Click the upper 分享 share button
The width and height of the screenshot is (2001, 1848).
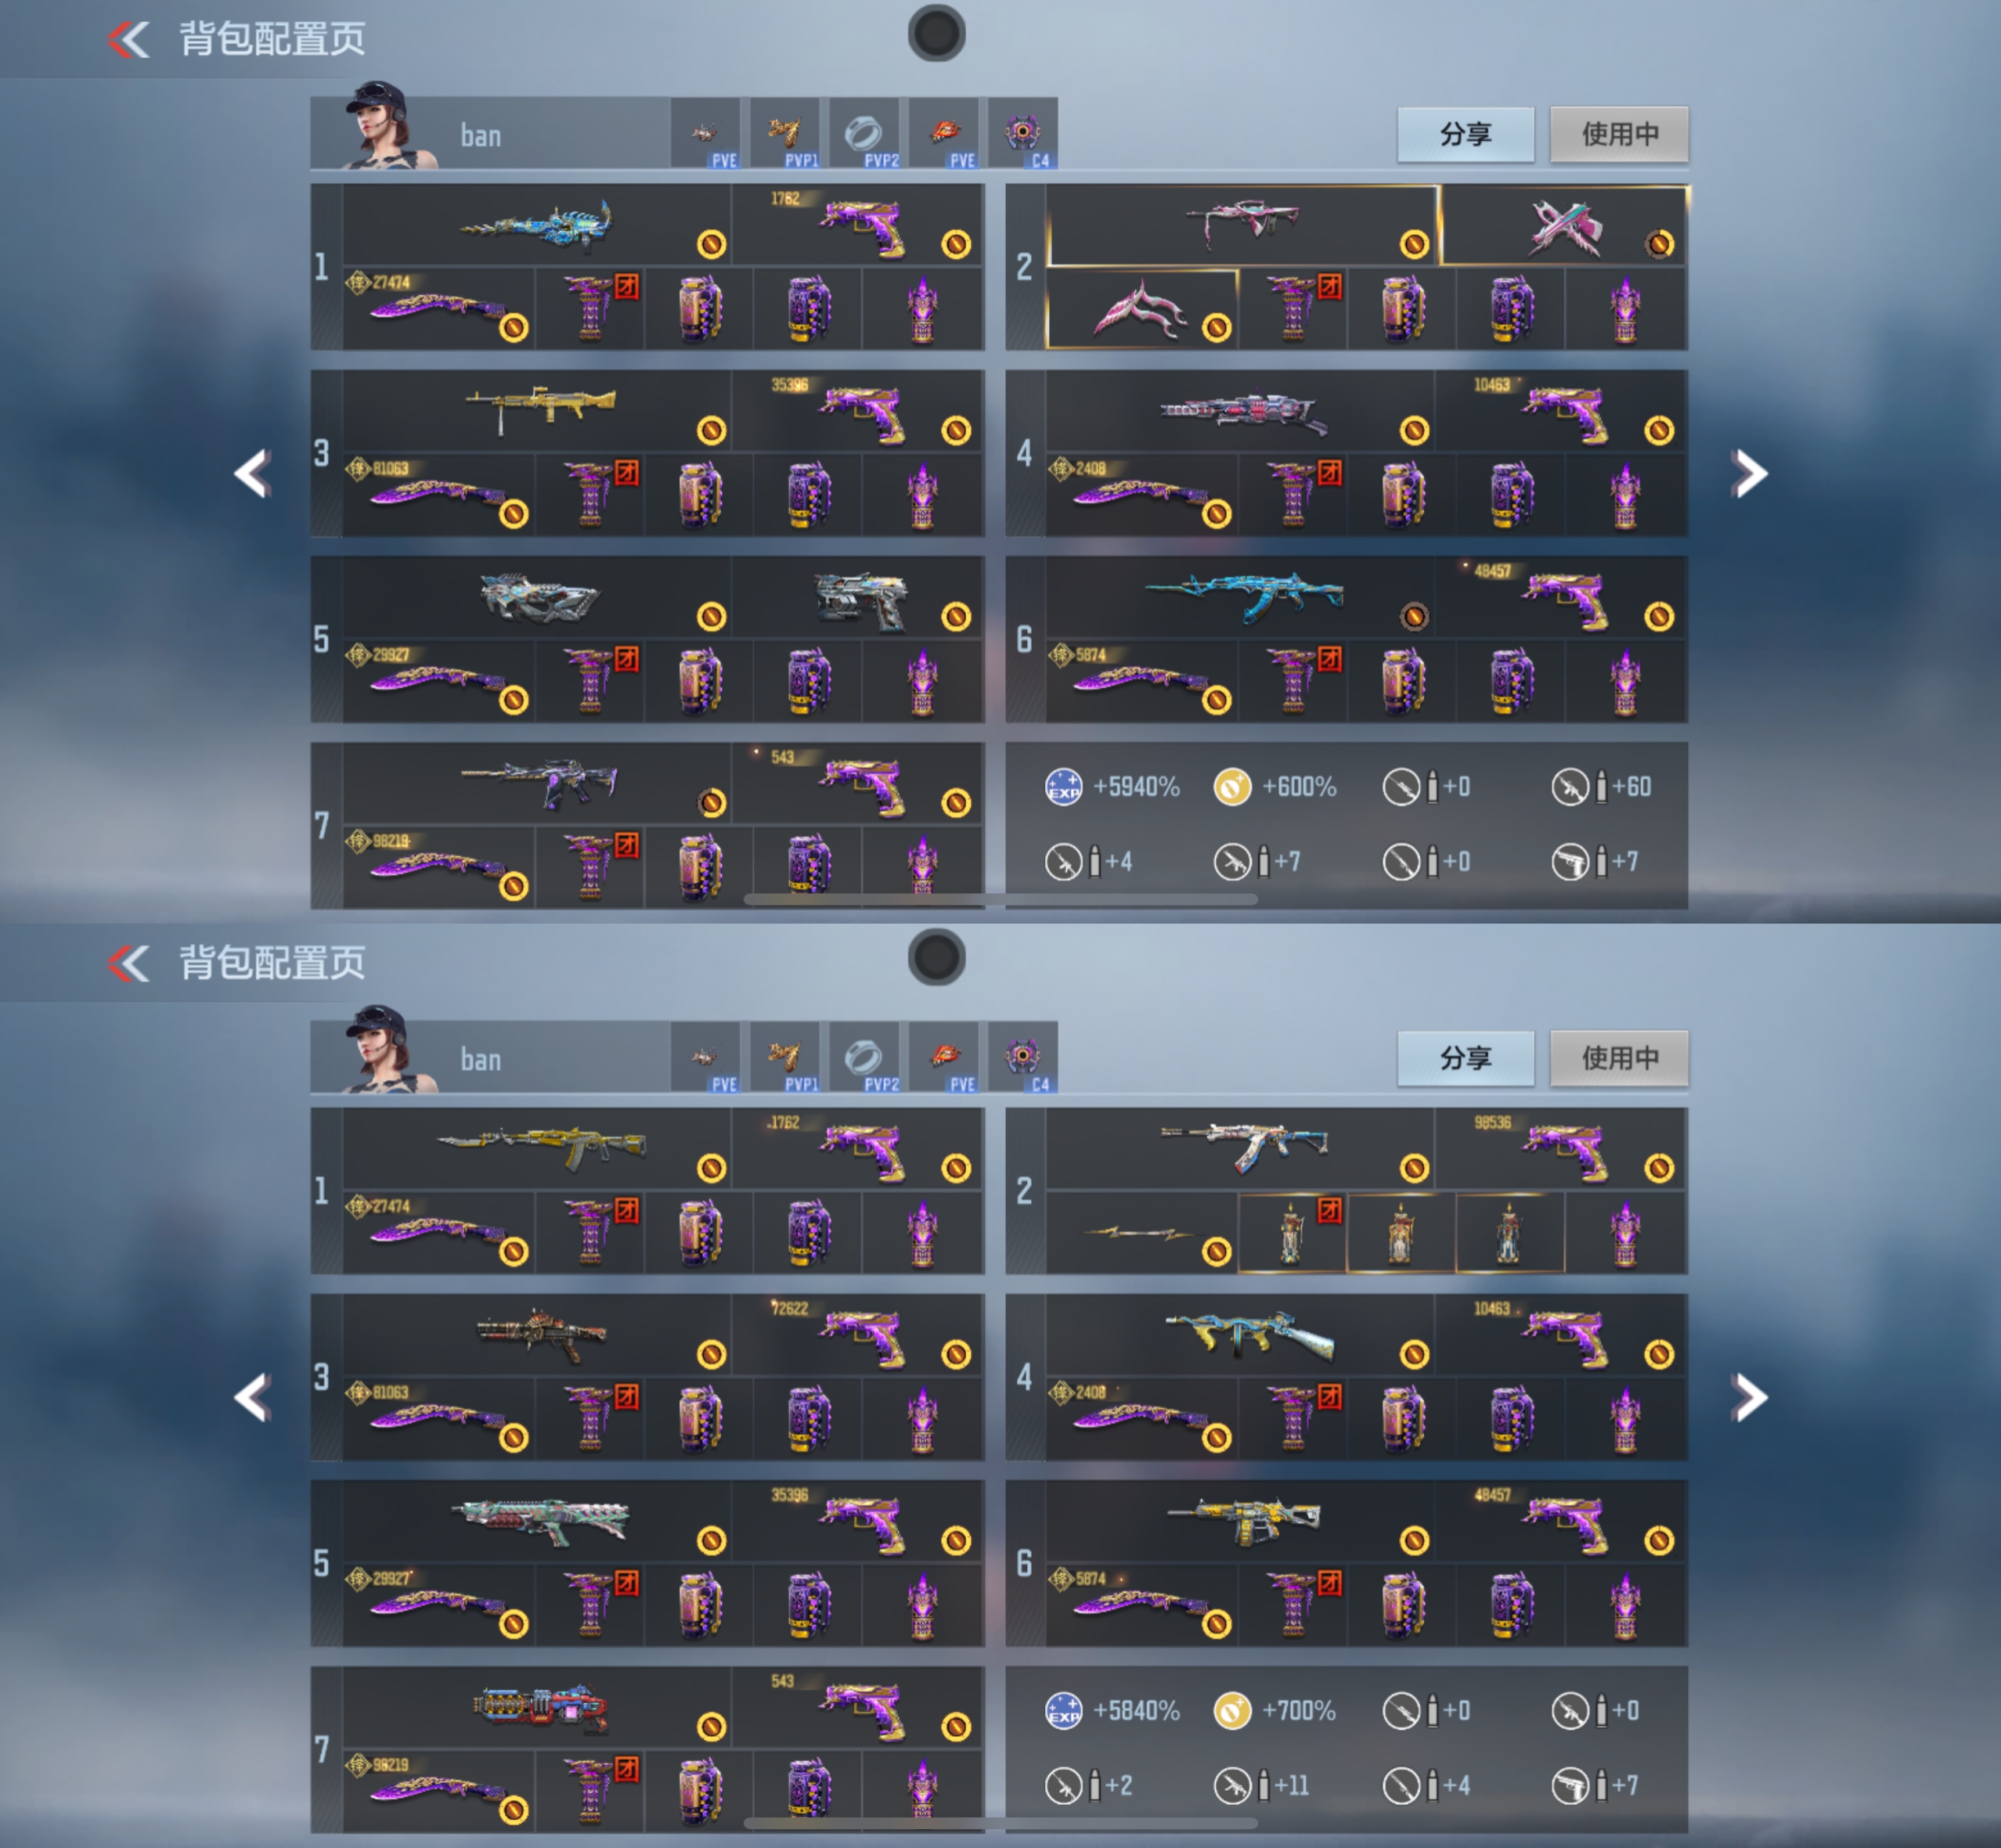coord(1465,134)
